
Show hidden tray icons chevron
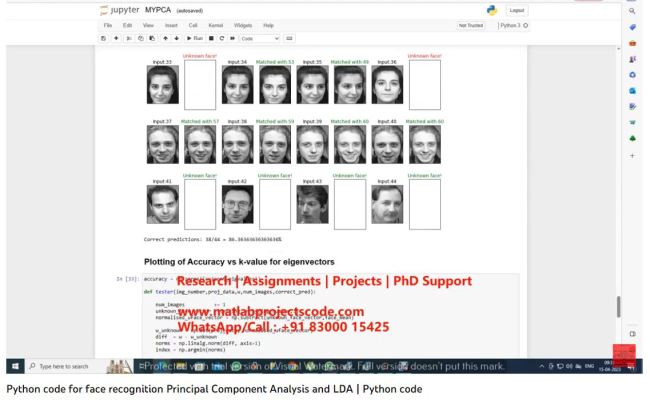click(x=541, y=366)
